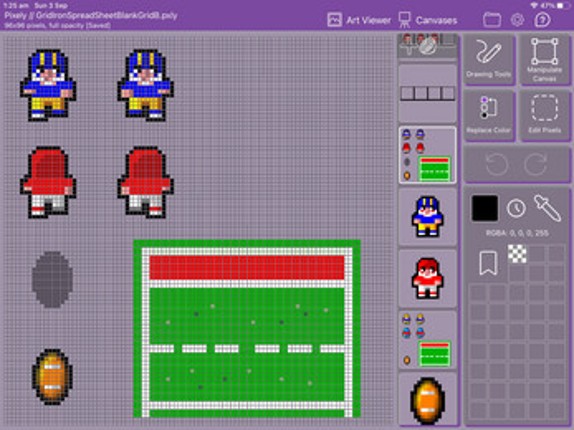Click the RGBA: 0, 0, 0, 255 value
This screenshot has width=574, height=430.
(517, 233)
